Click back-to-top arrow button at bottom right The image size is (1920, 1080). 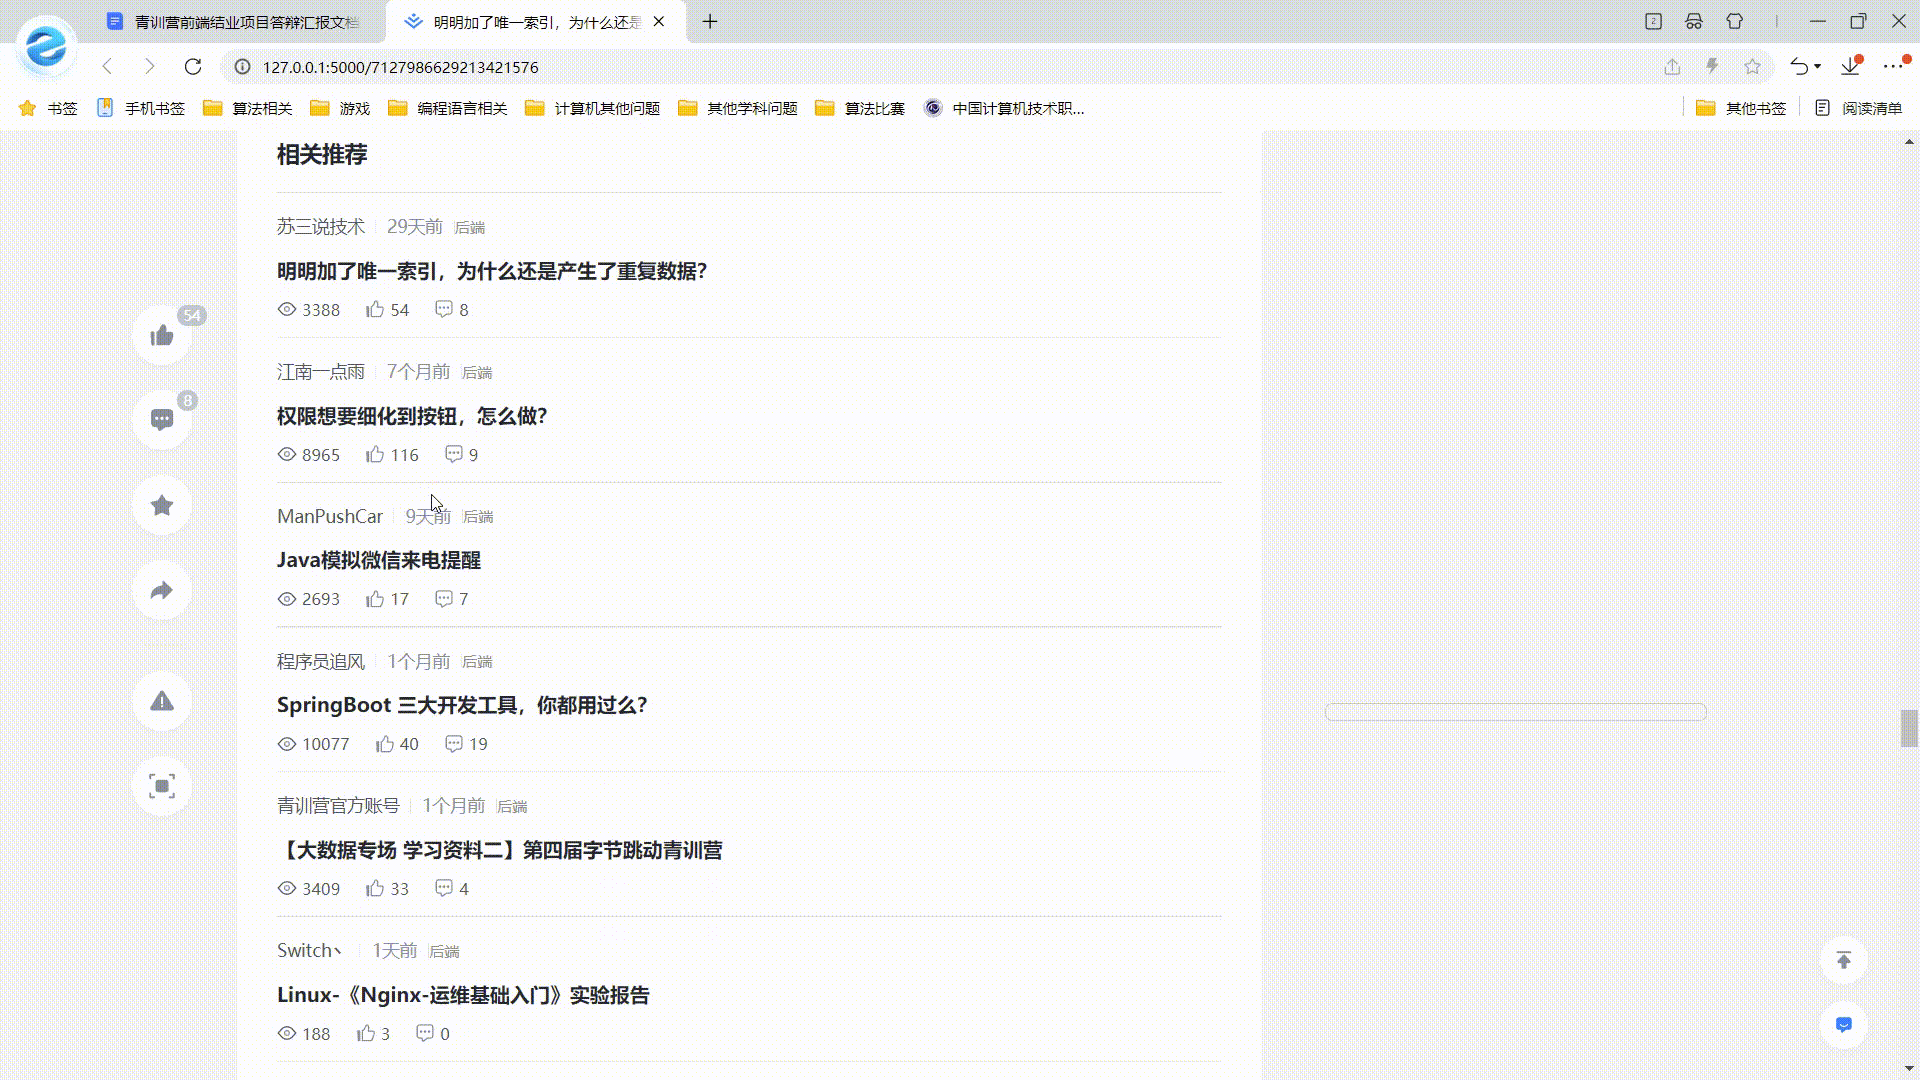(1843, 961)
